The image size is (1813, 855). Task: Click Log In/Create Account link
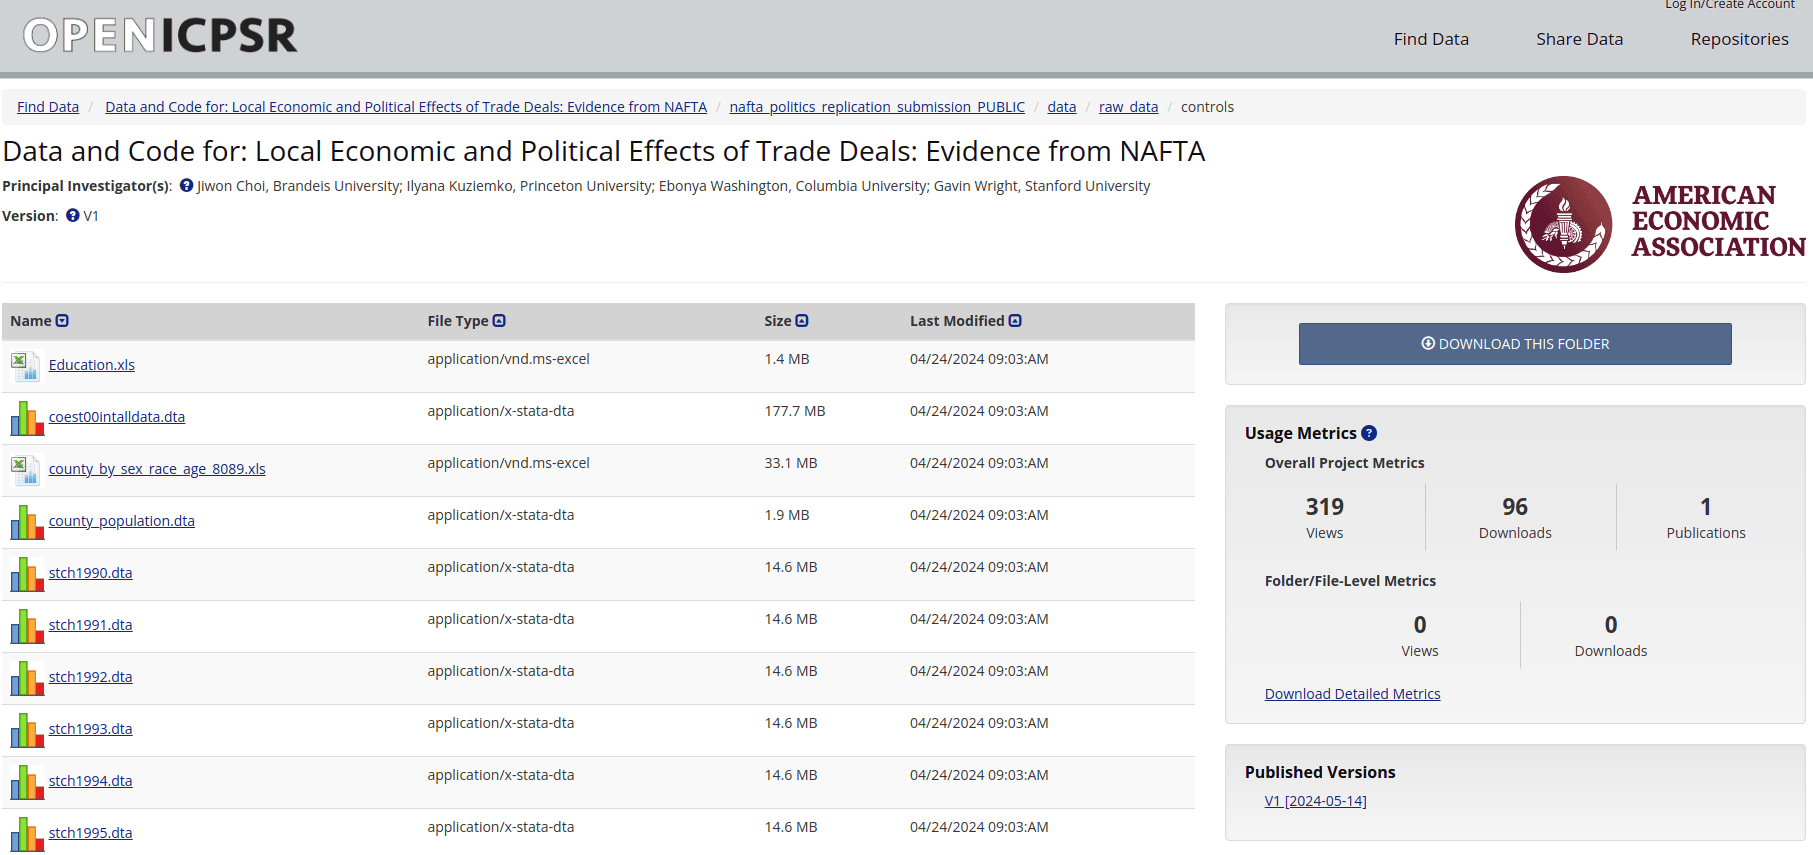coord(1729,5)
